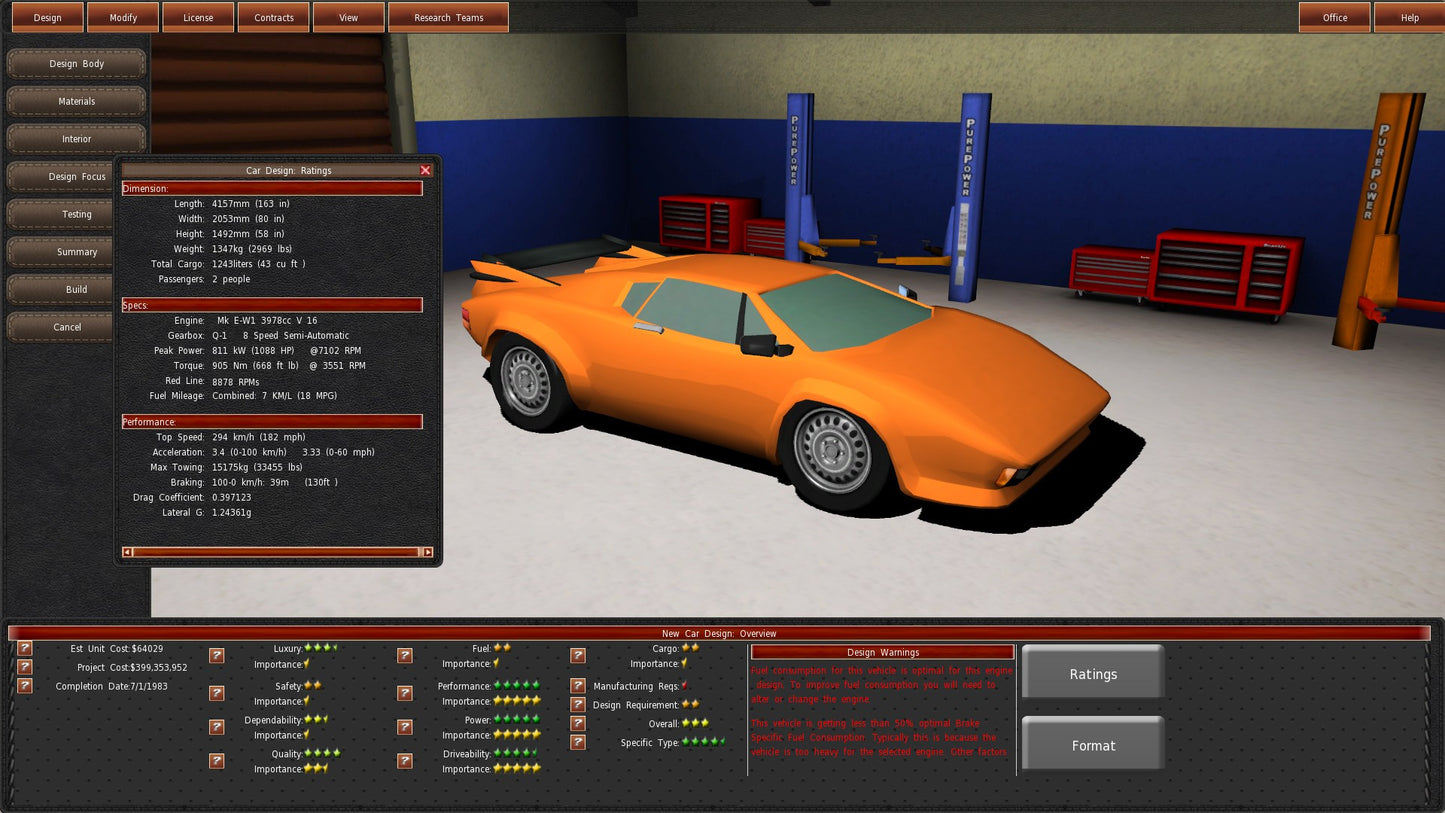This screenshot has width=1445, height=813.
Task: Click the large Format button
Action: (x=1092, y=745)
